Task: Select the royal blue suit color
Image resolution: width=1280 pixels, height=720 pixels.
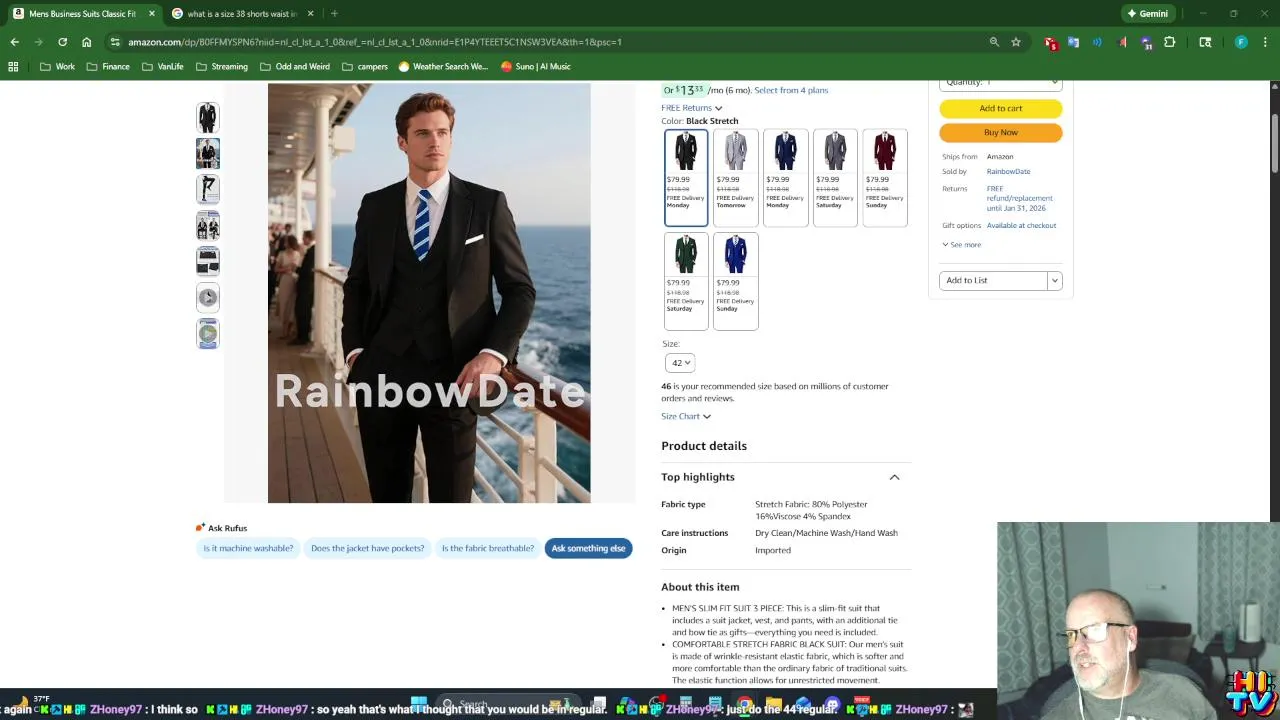Action: (735, 281)
